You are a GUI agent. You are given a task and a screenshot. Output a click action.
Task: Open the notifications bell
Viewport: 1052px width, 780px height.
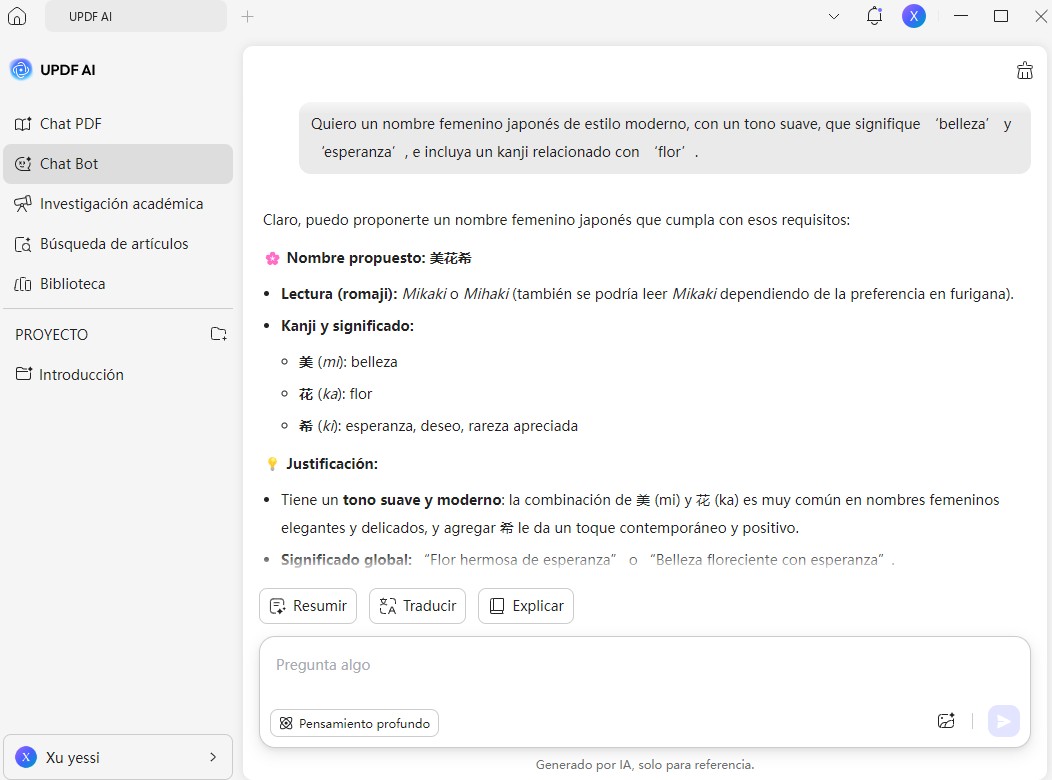click(874, 16)
